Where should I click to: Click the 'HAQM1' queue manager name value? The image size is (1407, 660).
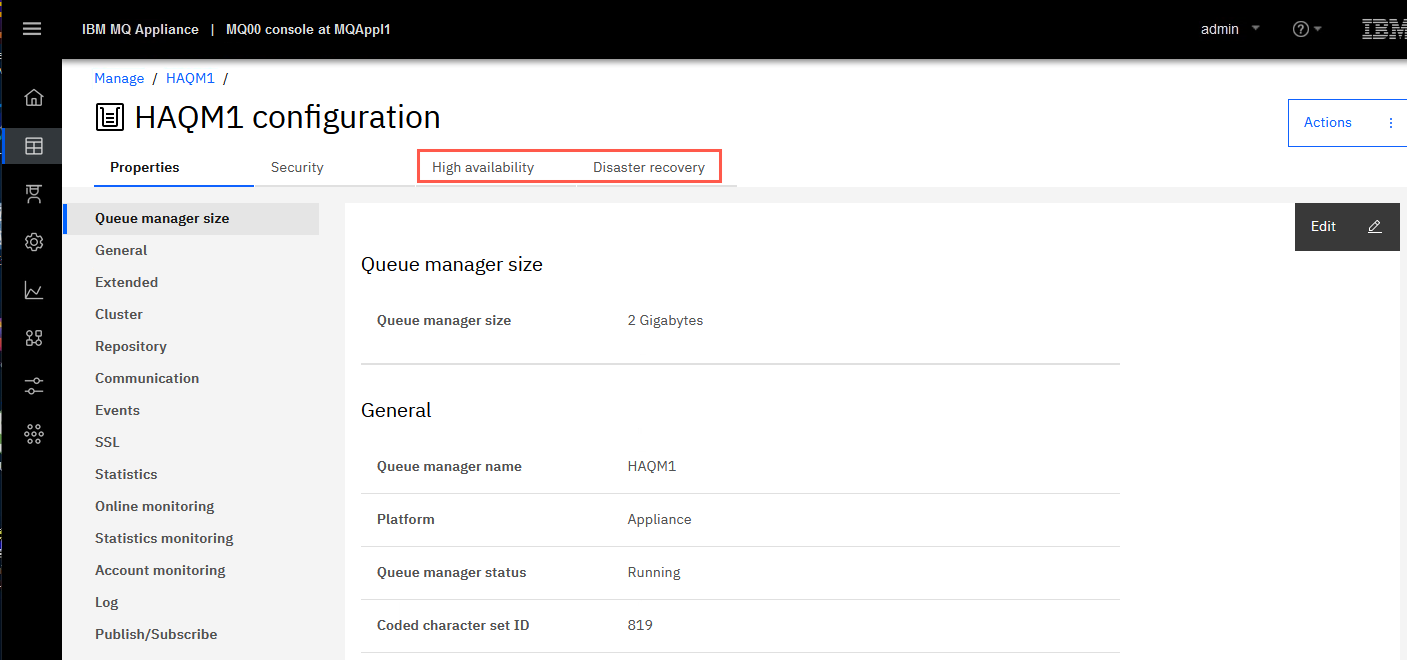pyautogui.click(x=652, y=466)
